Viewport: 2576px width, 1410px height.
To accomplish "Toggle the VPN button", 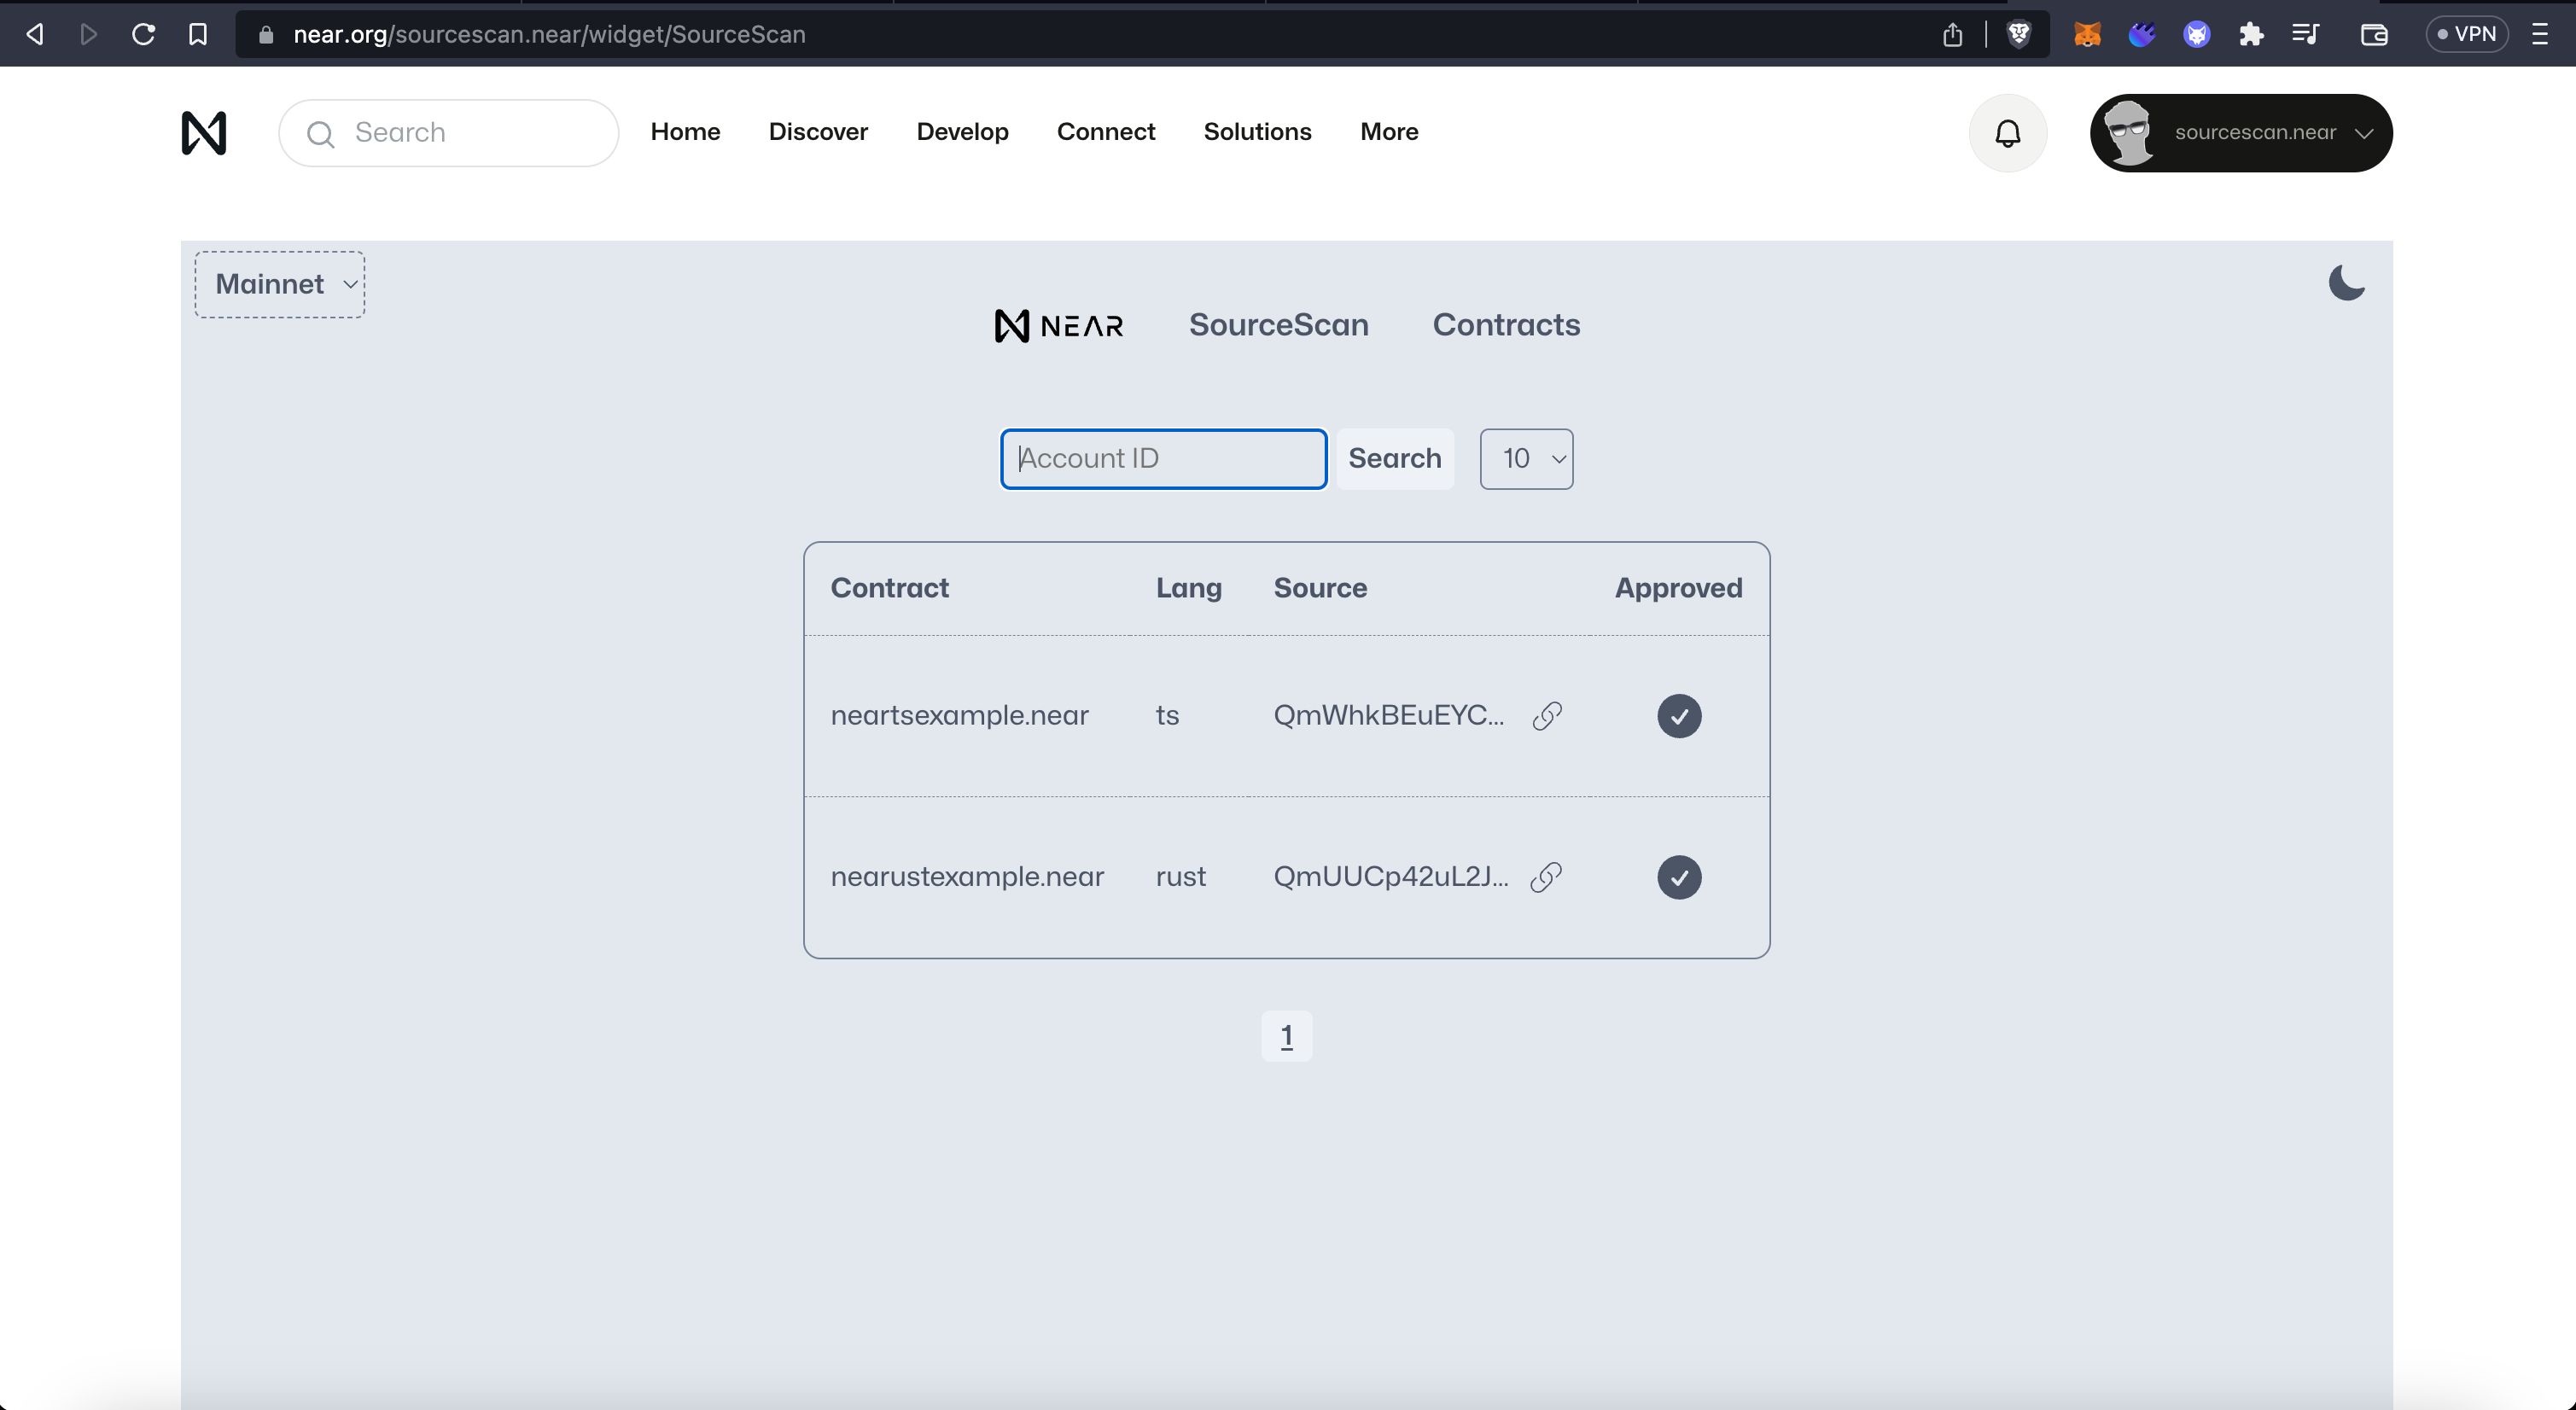I will (2466, 34).
